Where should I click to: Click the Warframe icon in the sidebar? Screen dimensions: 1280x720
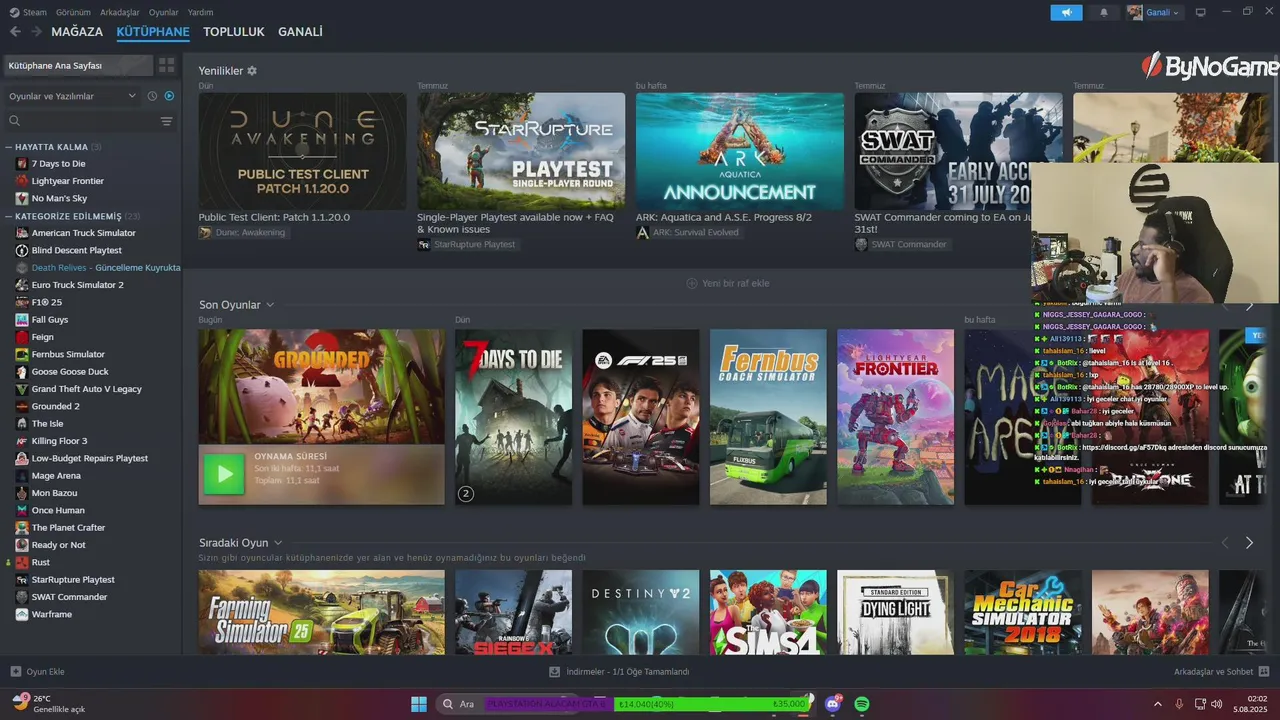pyautogui.click(x=22, y=614)
